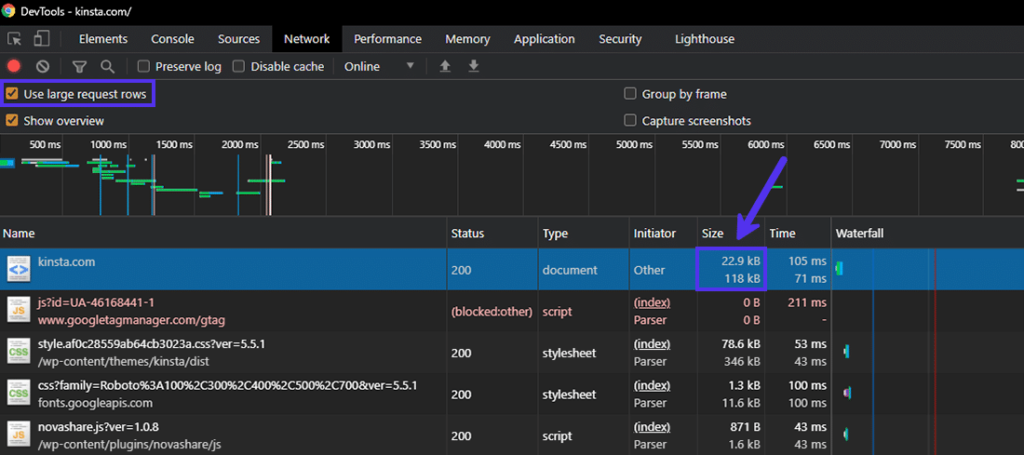Click the import HAR upload arrow
The height and width of the screenshot is (455, 1024).
tap(446, 66)
